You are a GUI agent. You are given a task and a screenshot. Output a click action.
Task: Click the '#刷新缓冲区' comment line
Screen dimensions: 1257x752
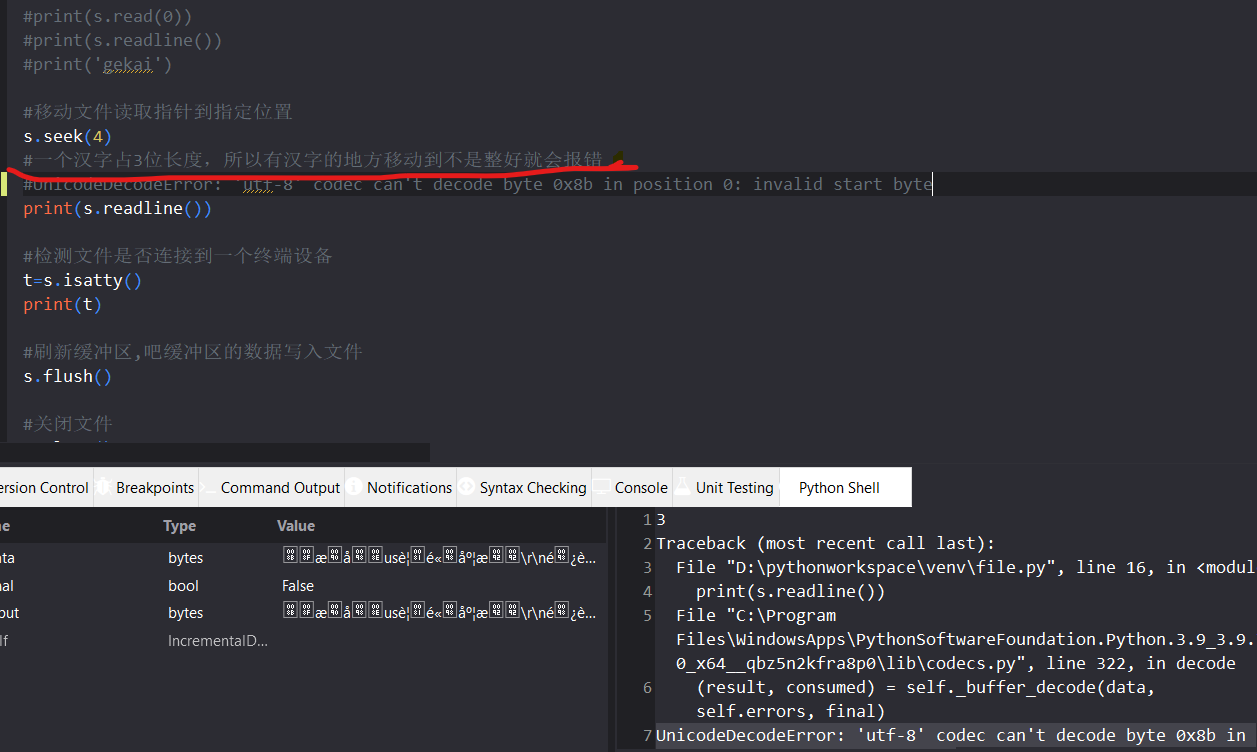[x=193, y=352]
